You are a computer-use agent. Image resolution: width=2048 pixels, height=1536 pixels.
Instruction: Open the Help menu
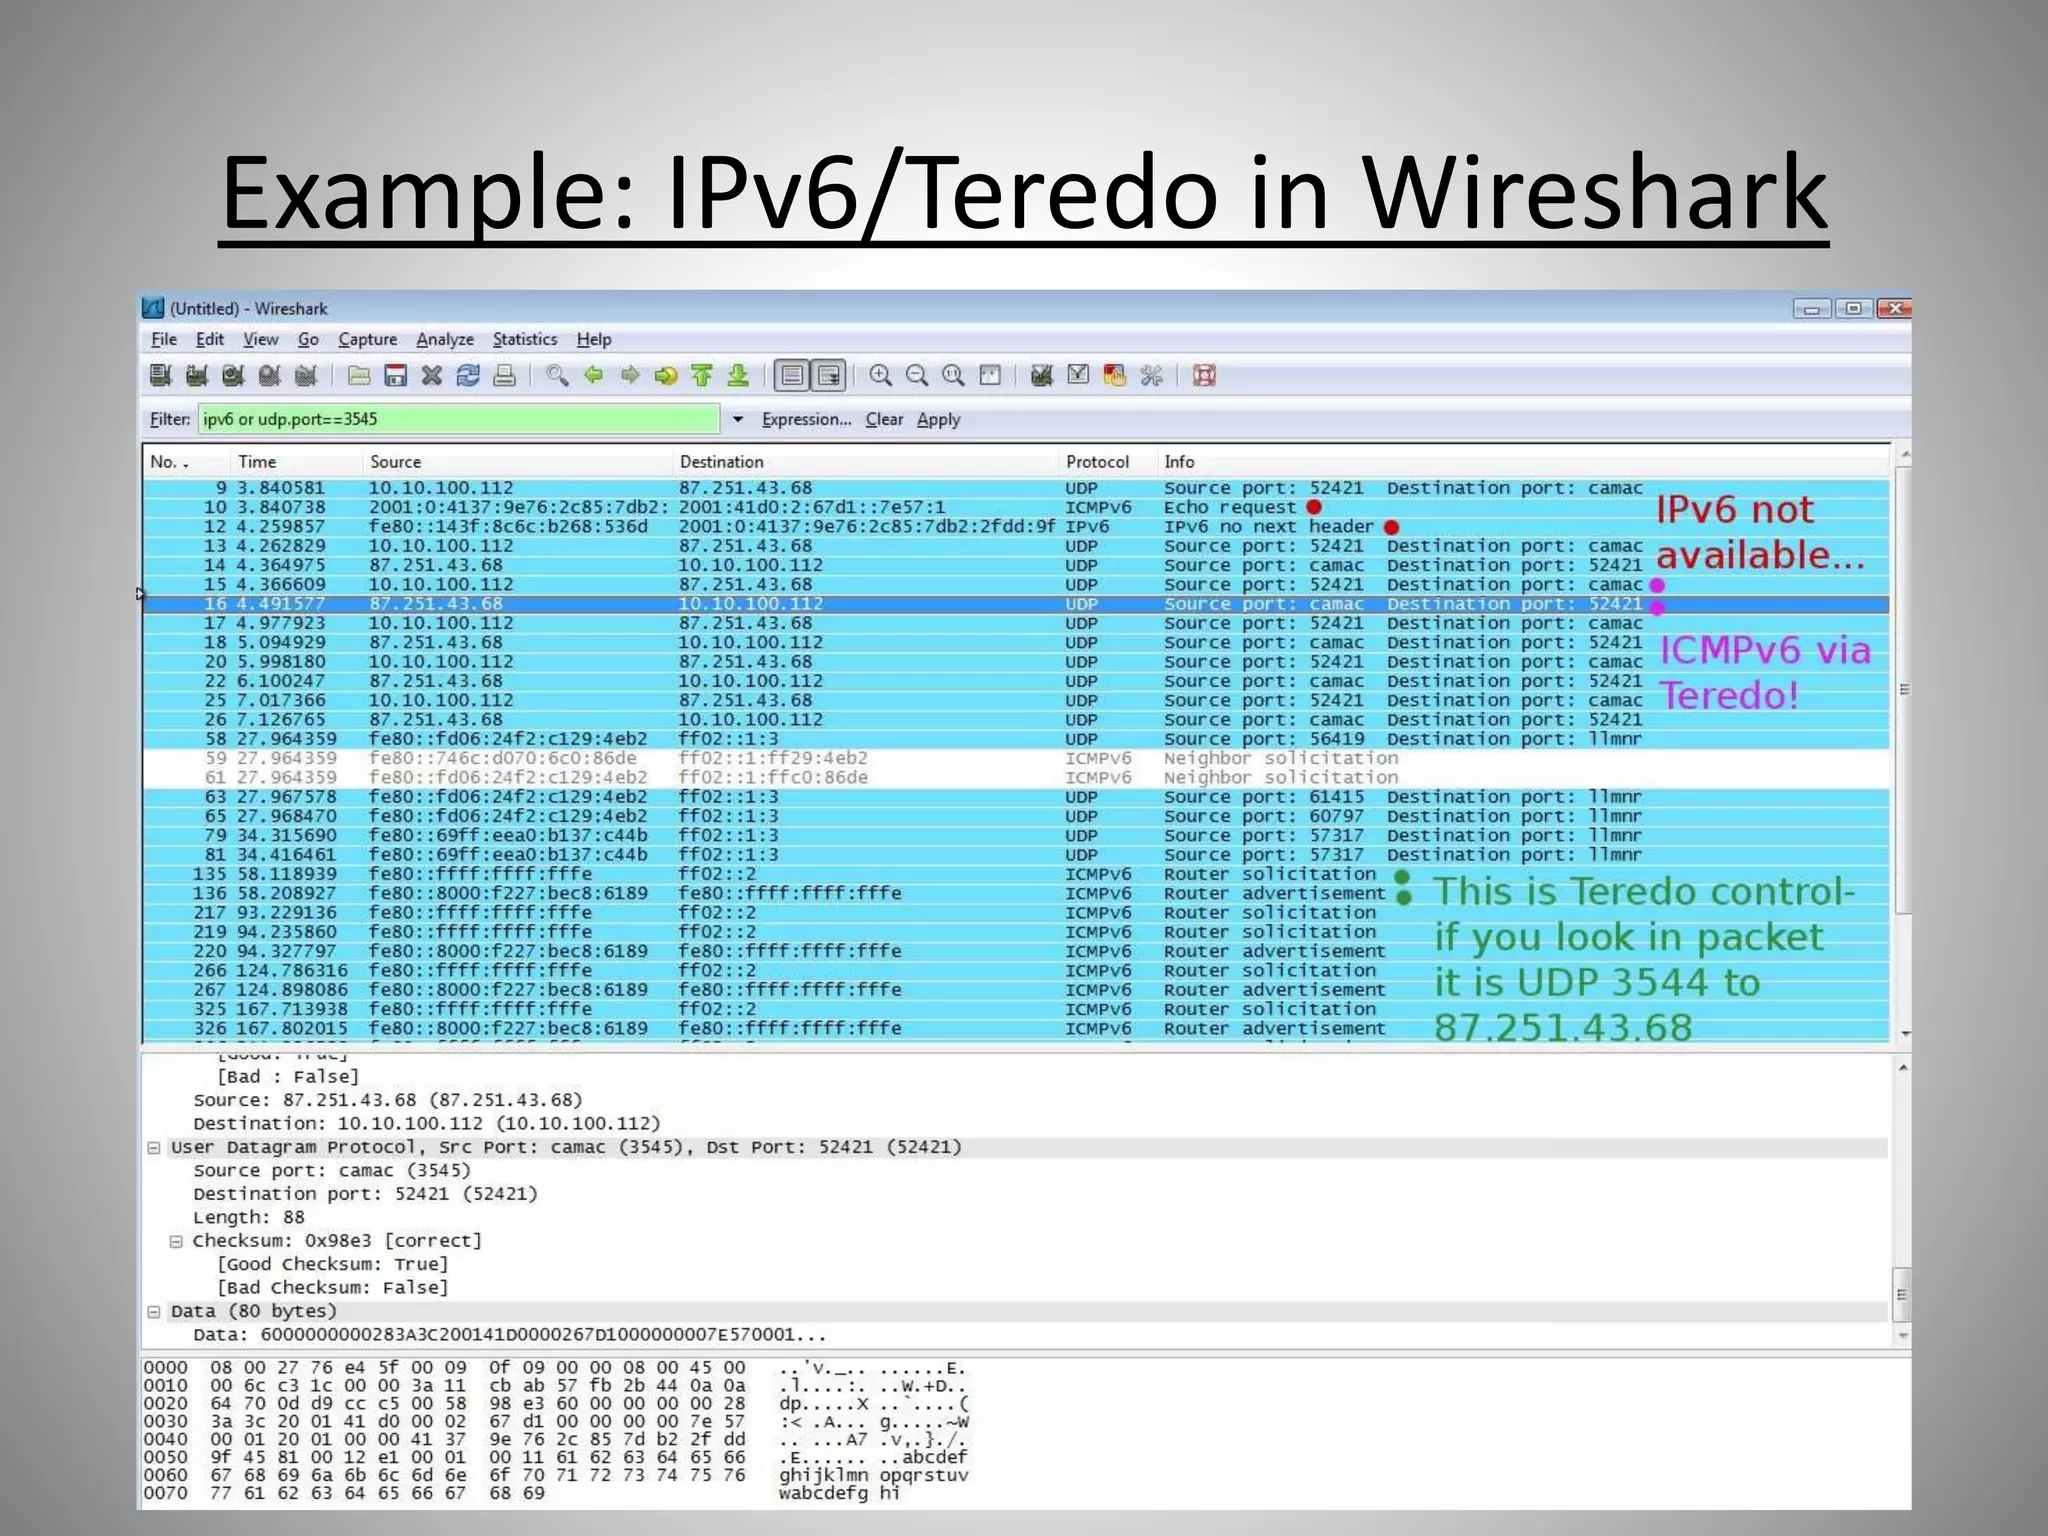point(594,340)
